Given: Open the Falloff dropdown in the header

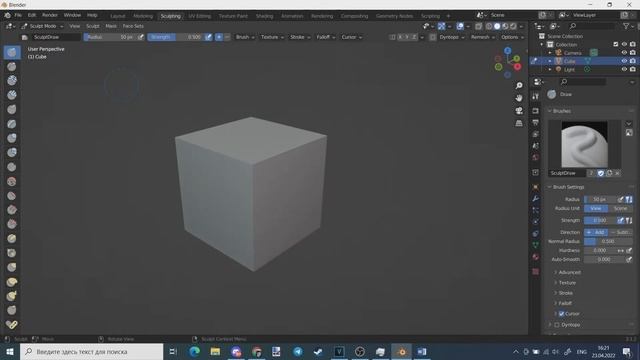Looking at the screenshot, I should [326, 37].
